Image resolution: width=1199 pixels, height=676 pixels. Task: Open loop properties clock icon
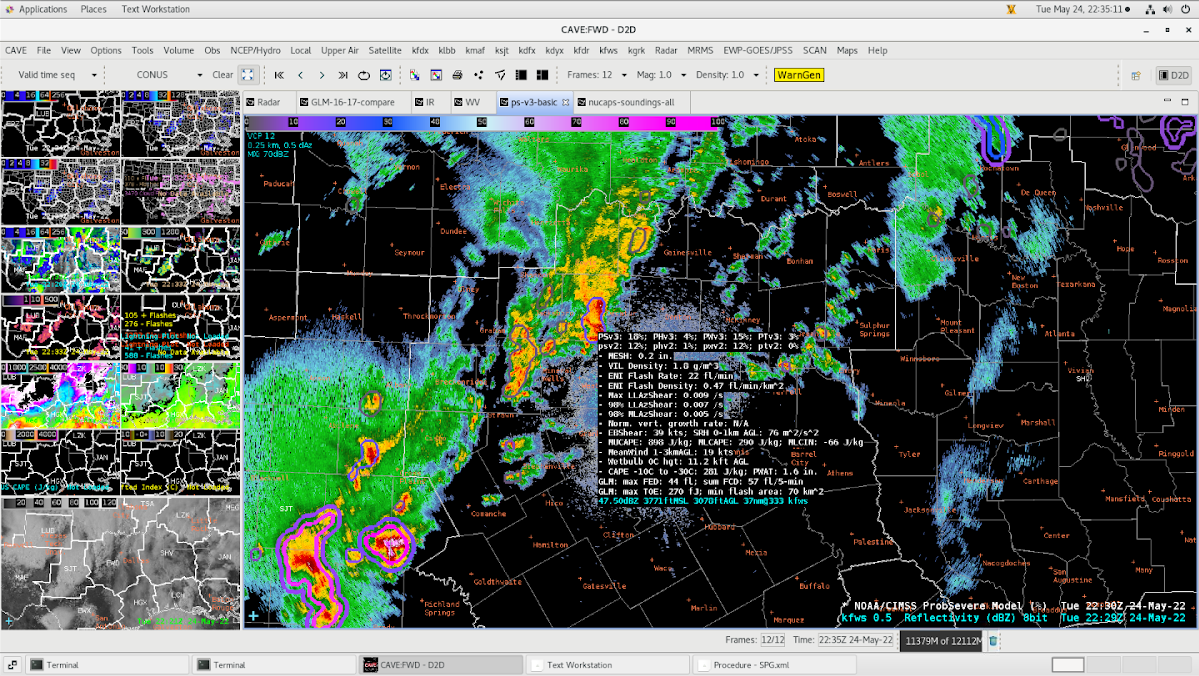pos(385,75)
